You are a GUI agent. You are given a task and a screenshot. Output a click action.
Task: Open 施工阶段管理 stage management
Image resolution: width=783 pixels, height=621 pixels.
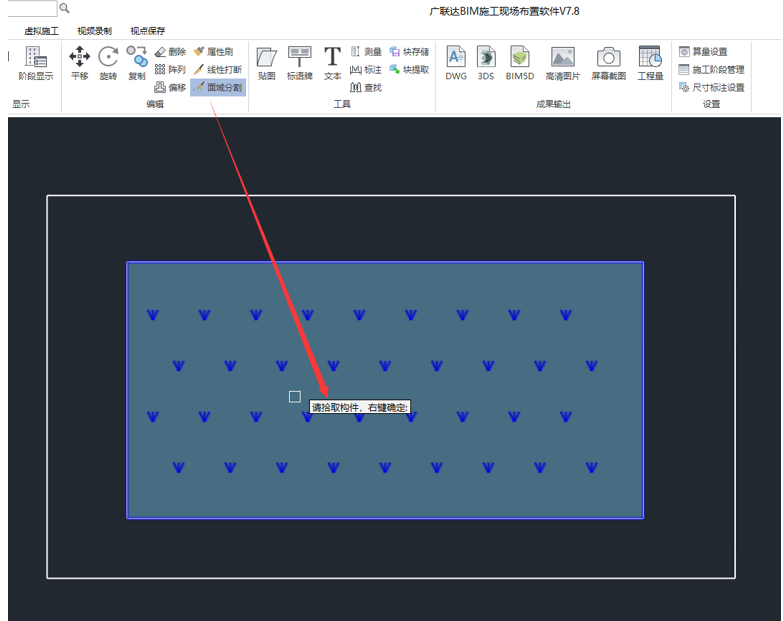[x=712, y=69]
